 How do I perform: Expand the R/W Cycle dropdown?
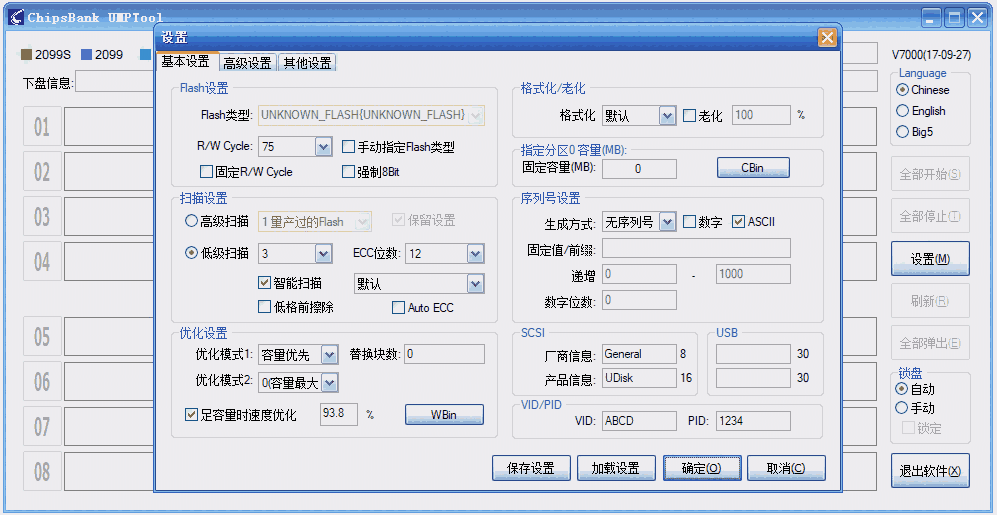click(x=323, y=147)
